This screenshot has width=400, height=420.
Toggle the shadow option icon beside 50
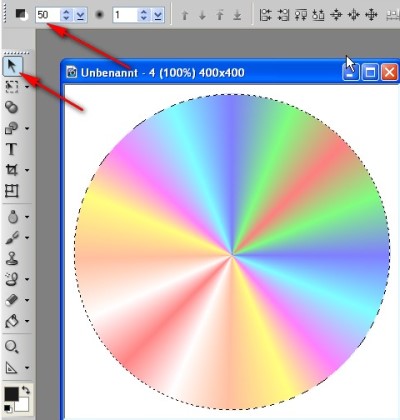(x=22, y=15)
